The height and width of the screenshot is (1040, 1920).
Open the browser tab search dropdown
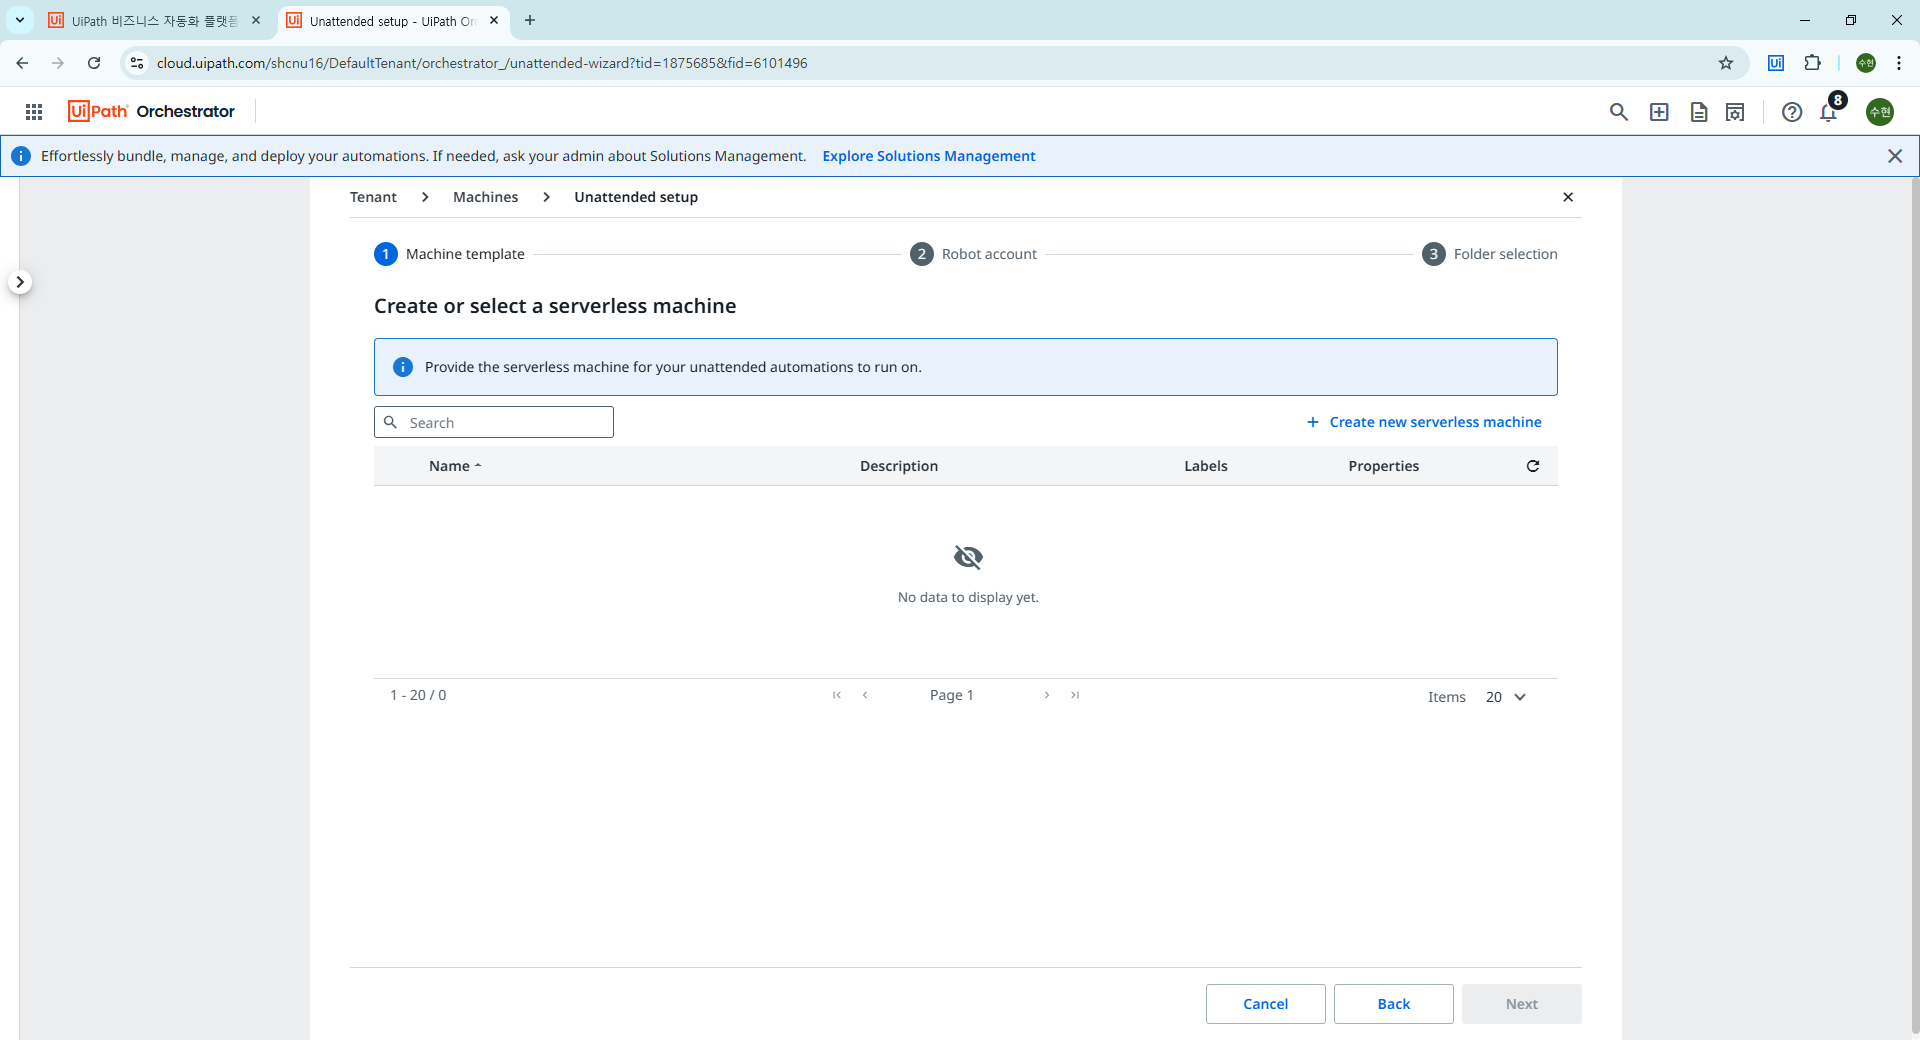20,20
